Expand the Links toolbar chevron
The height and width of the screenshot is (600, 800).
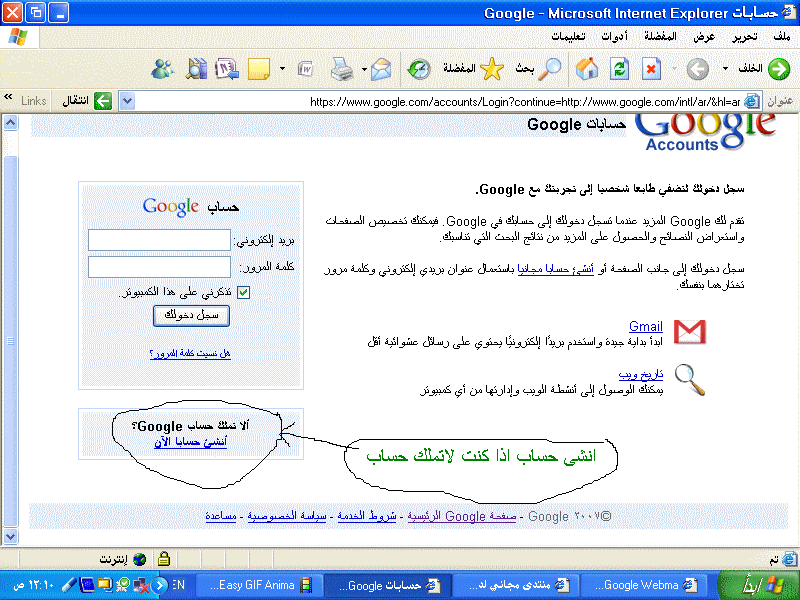tap(8, 96)
